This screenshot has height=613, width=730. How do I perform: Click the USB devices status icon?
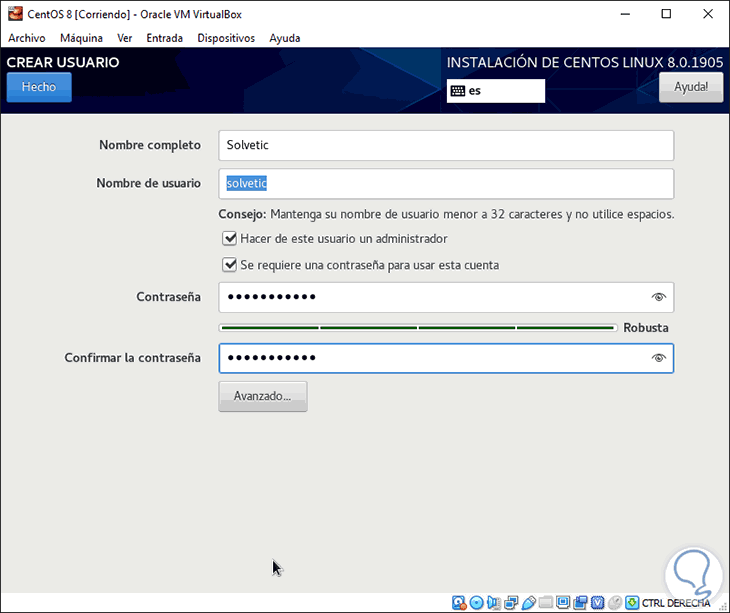[528, 603]
